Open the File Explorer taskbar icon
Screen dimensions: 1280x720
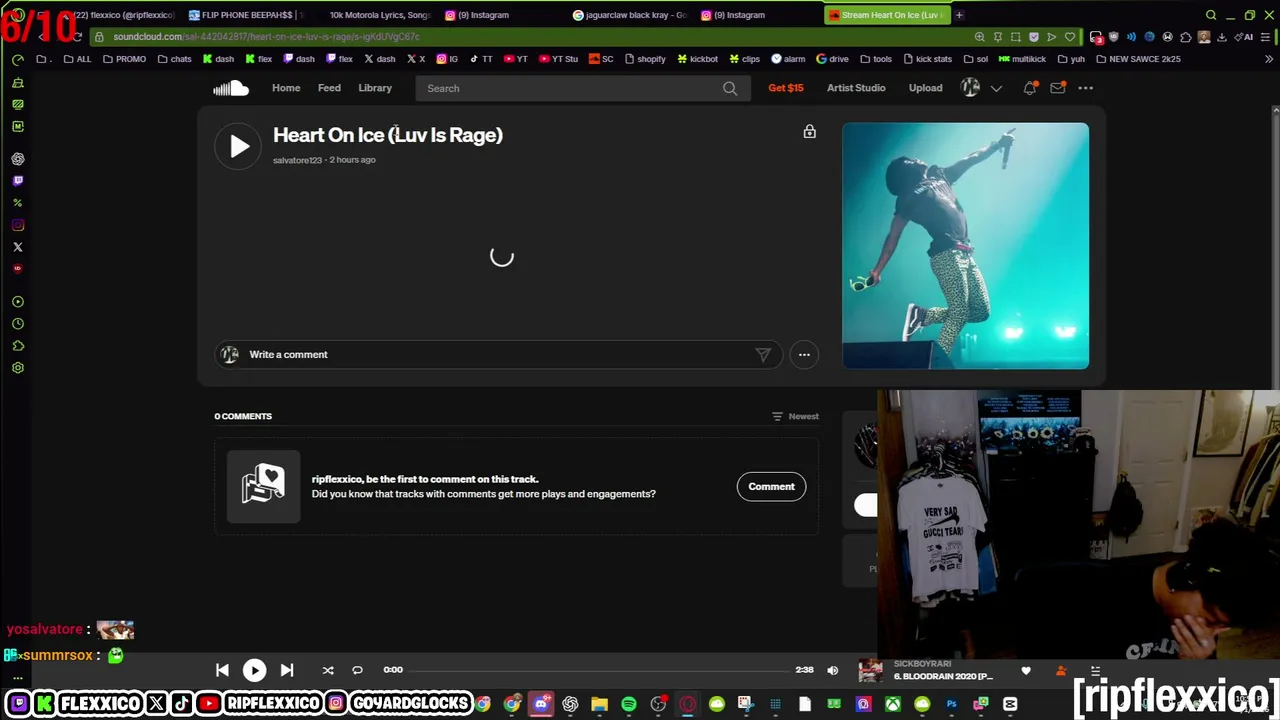(x=599, y=704)
